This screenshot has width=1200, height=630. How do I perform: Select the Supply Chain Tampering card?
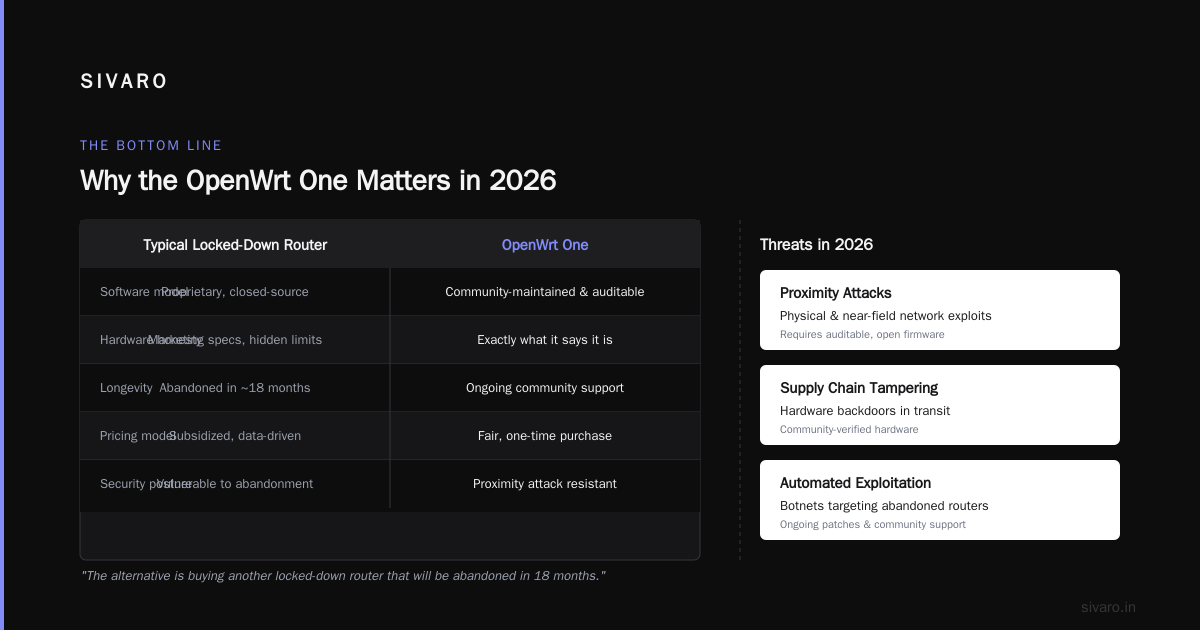(940, 405)
